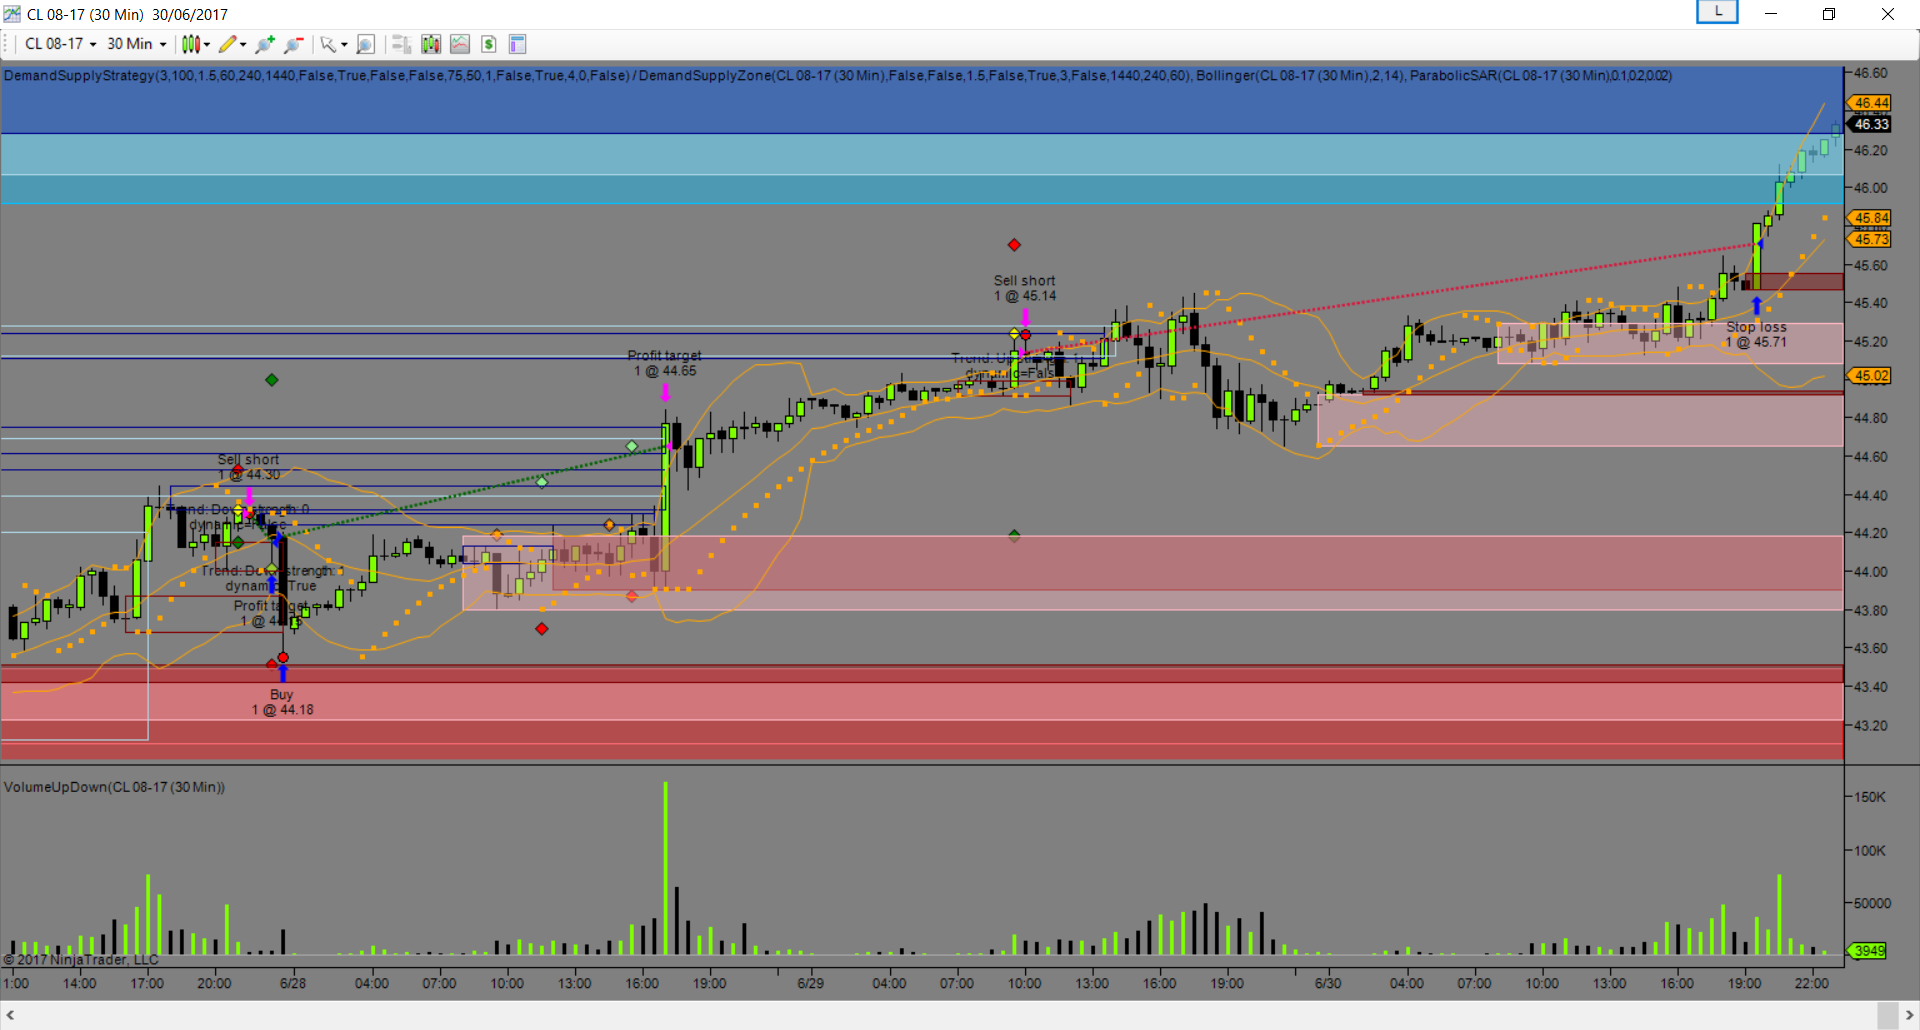Click the horizontal scrollbar thumb

point(1888,1016)
